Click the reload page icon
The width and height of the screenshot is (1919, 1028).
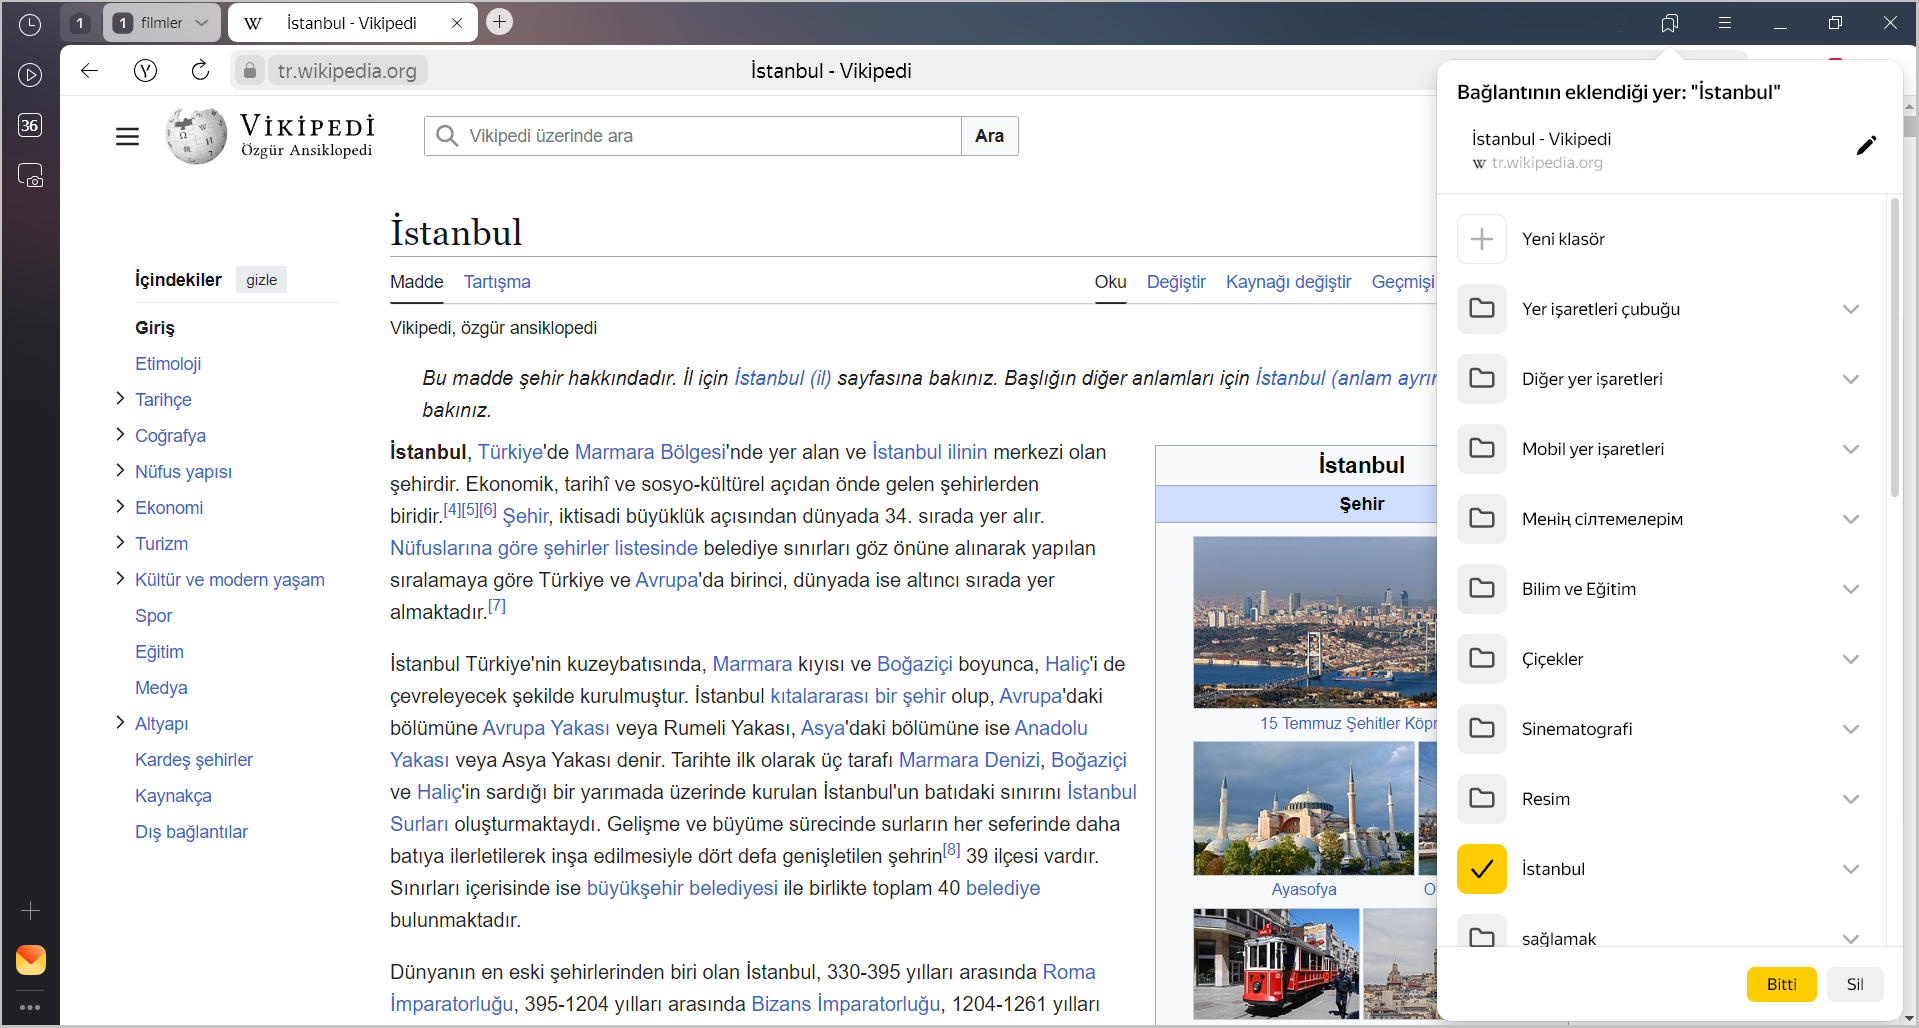pyautogui.click(x=200, y=70)
